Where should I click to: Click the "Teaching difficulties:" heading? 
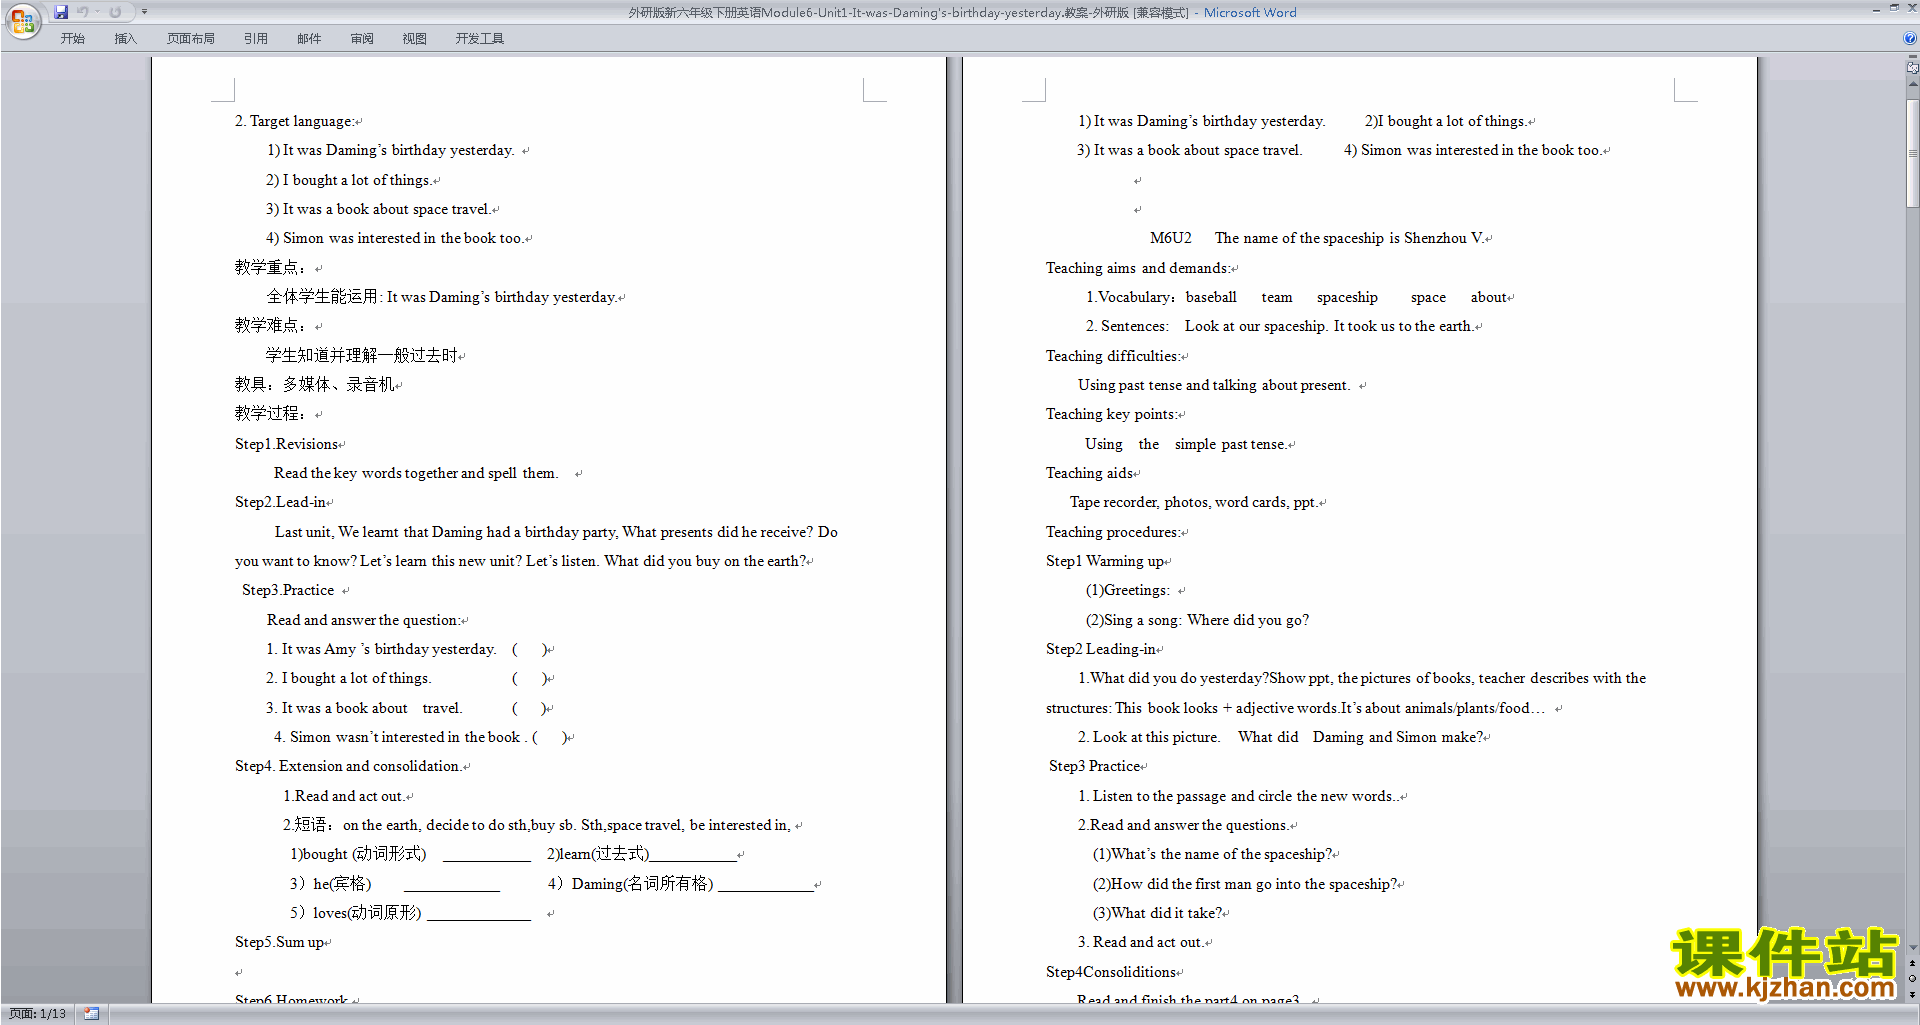pyautogui.click(x=1112, y=356)
